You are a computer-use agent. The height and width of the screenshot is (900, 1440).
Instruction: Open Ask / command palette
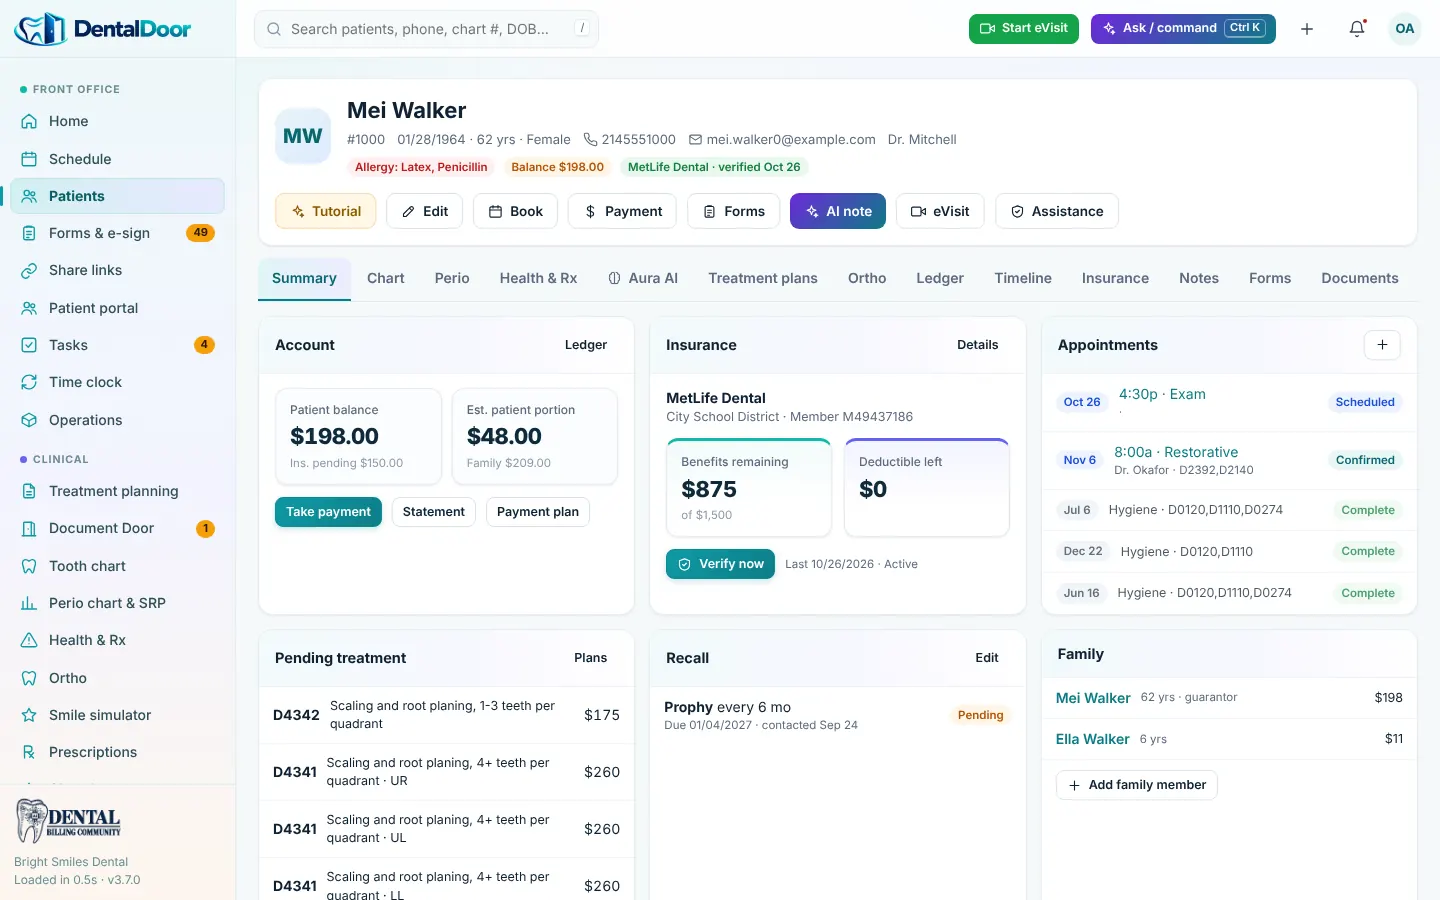click(x=1183, y=29)
